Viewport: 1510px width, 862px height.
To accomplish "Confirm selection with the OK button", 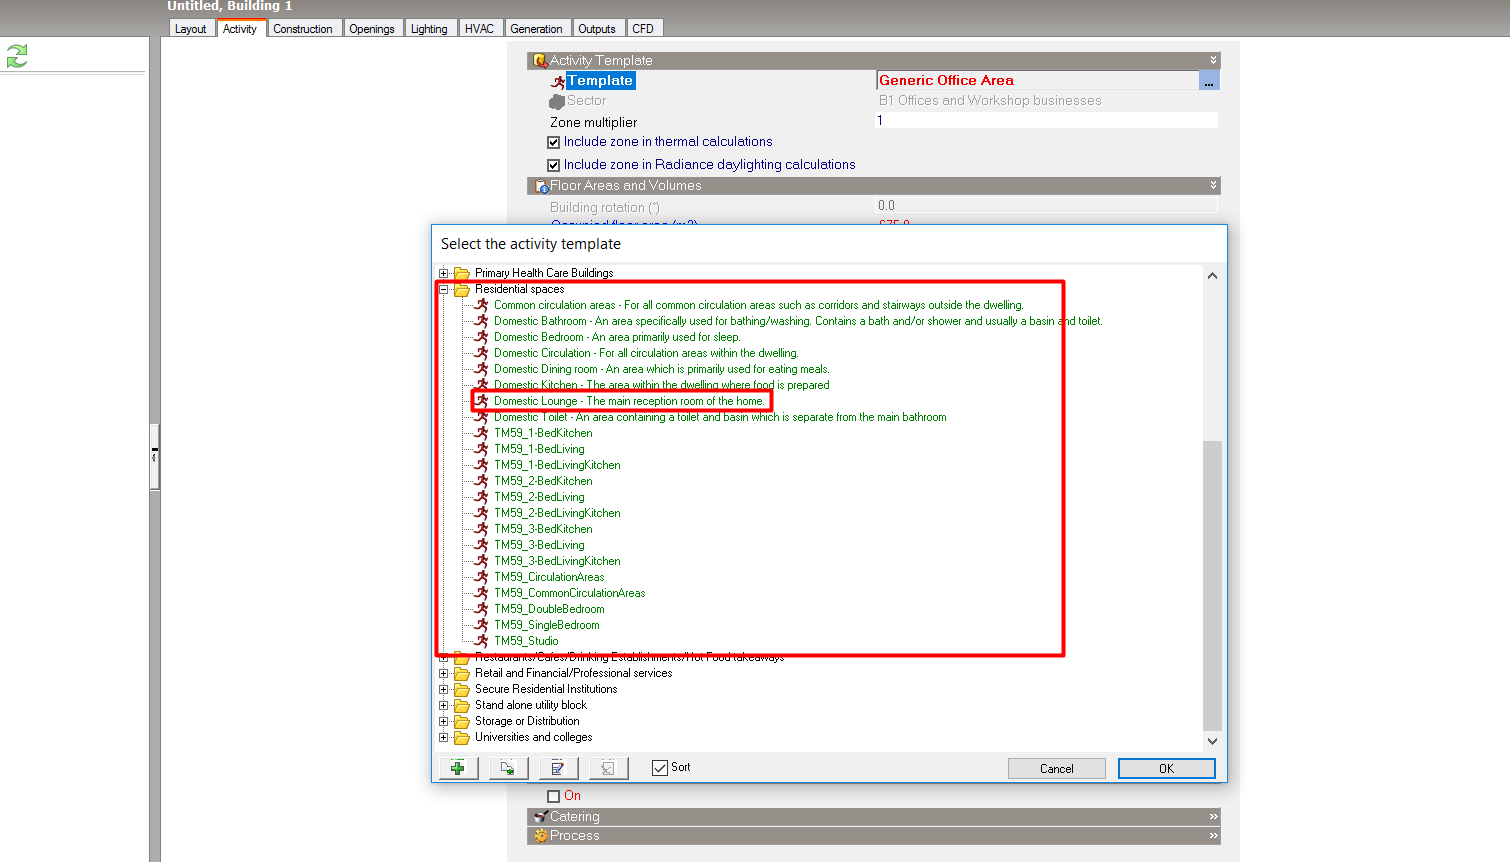I will (1166, 768).
